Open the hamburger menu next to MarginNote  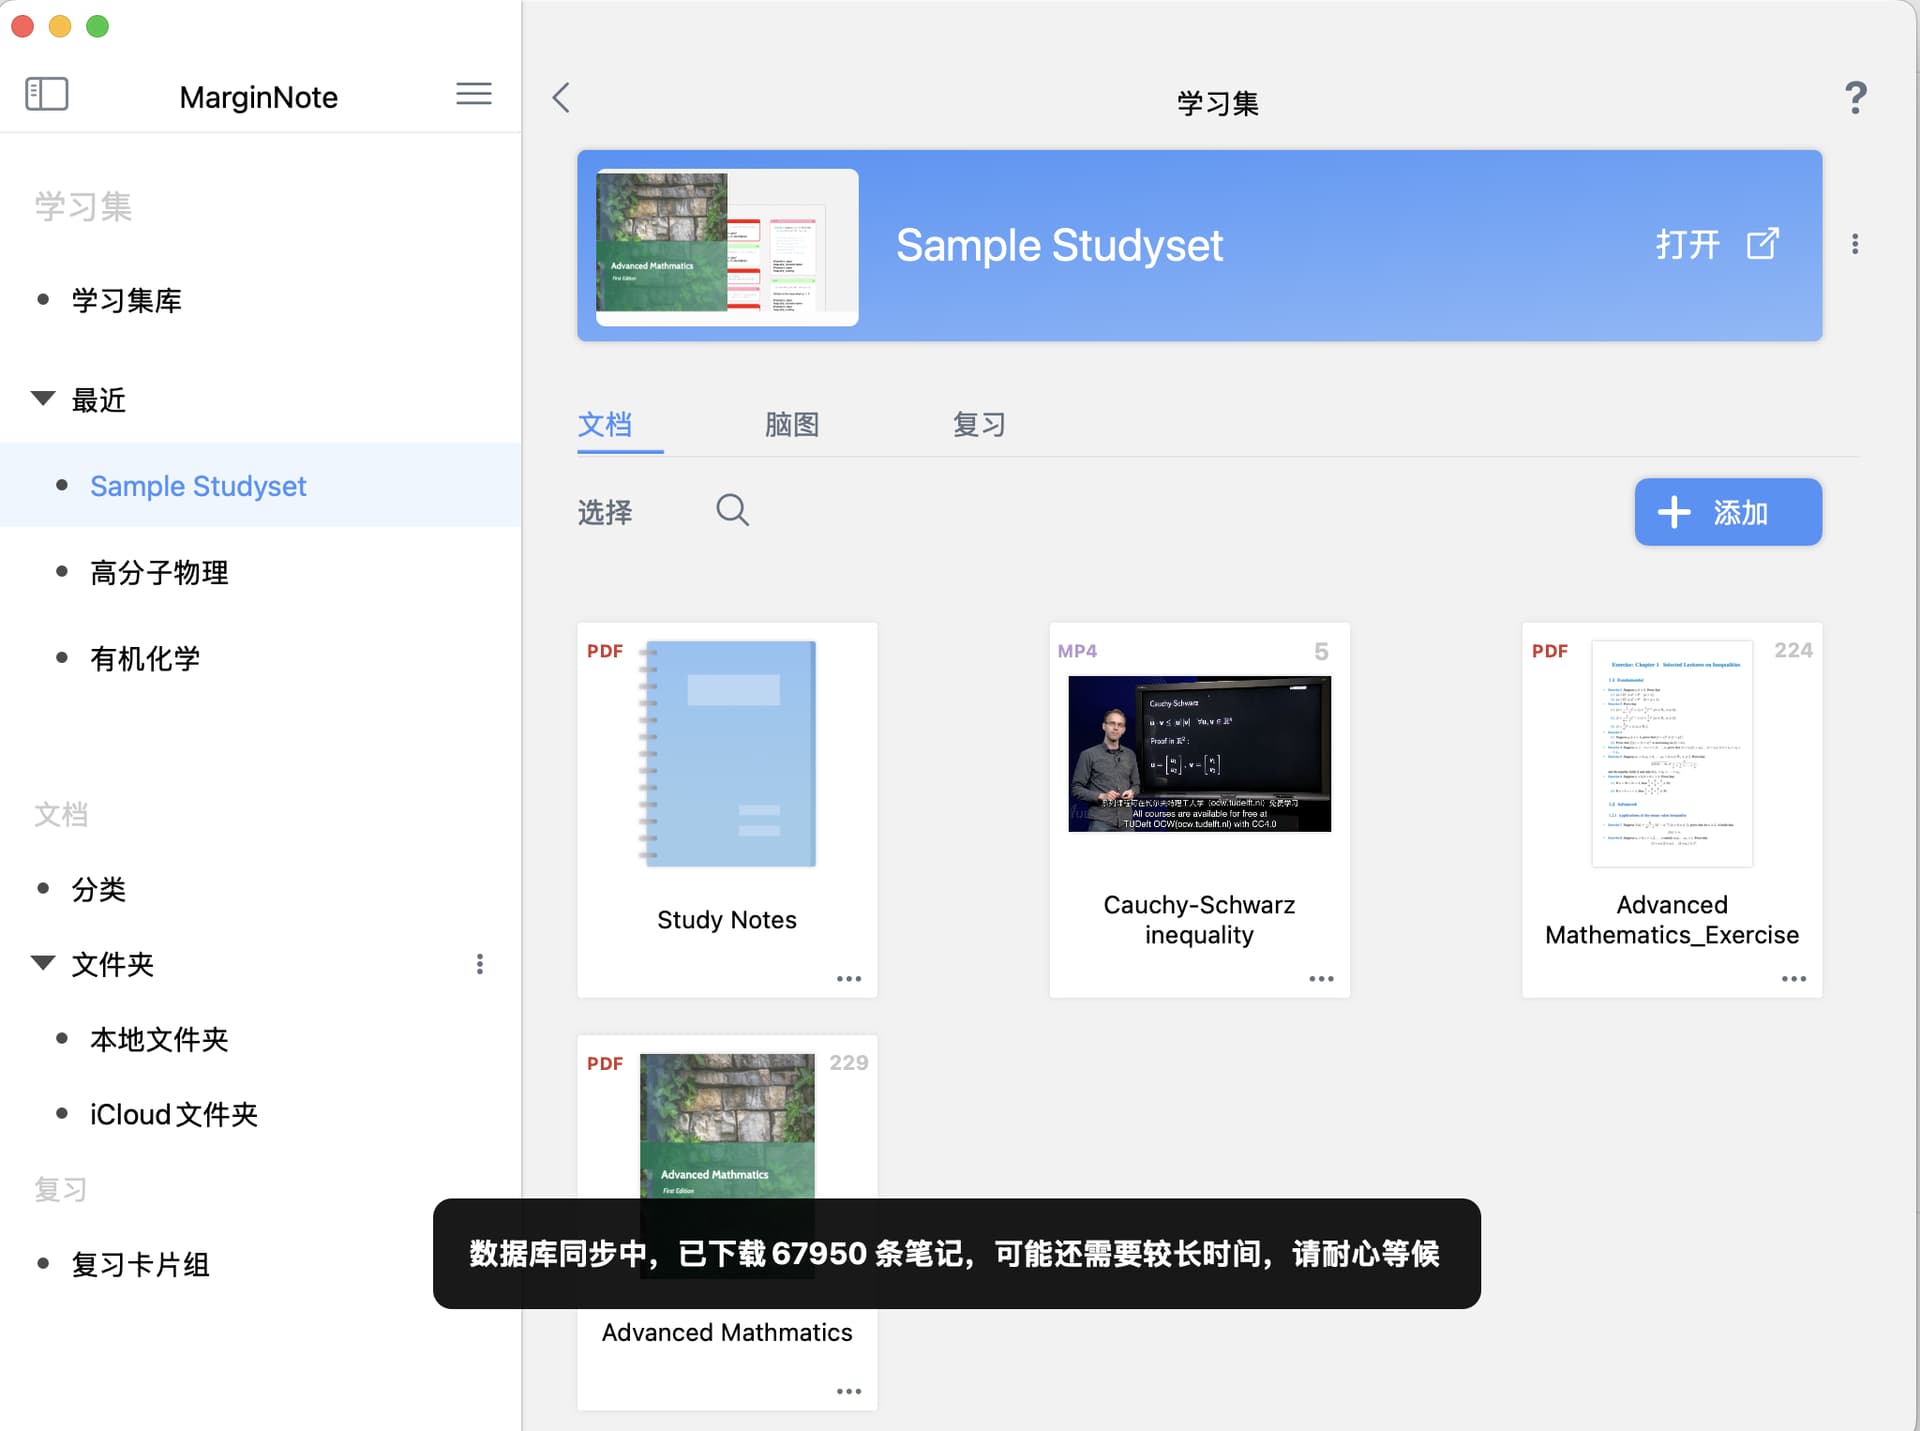point(473,94)
